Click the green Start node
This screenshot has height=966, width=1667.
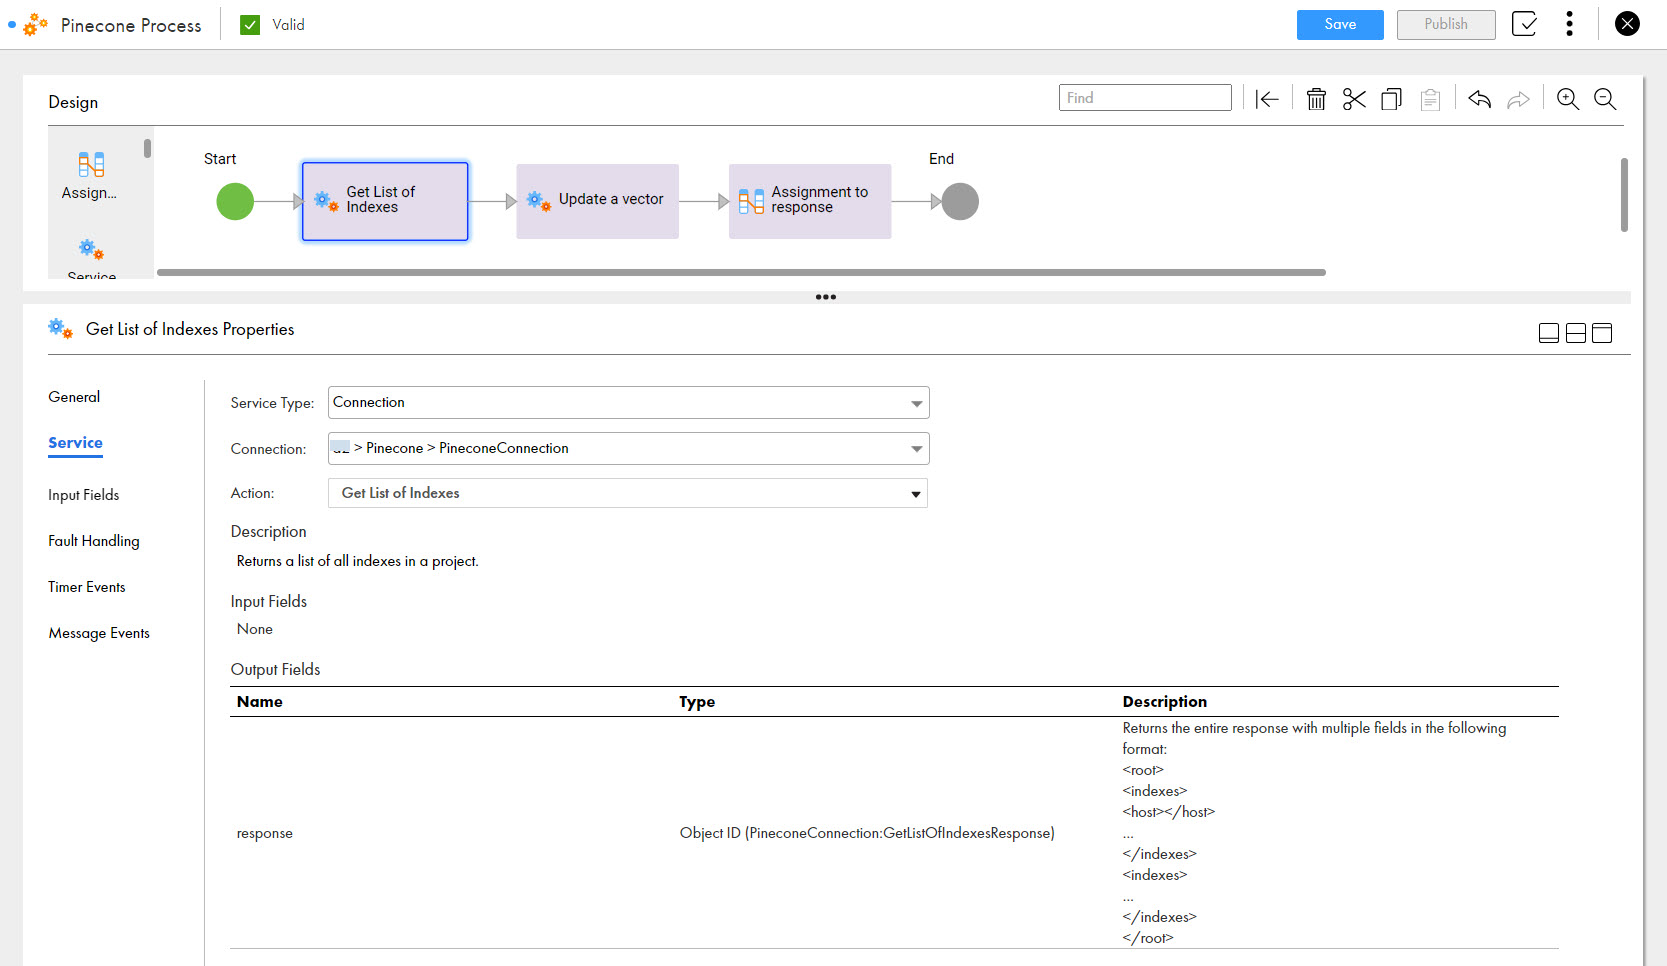(x=235, y=202)
